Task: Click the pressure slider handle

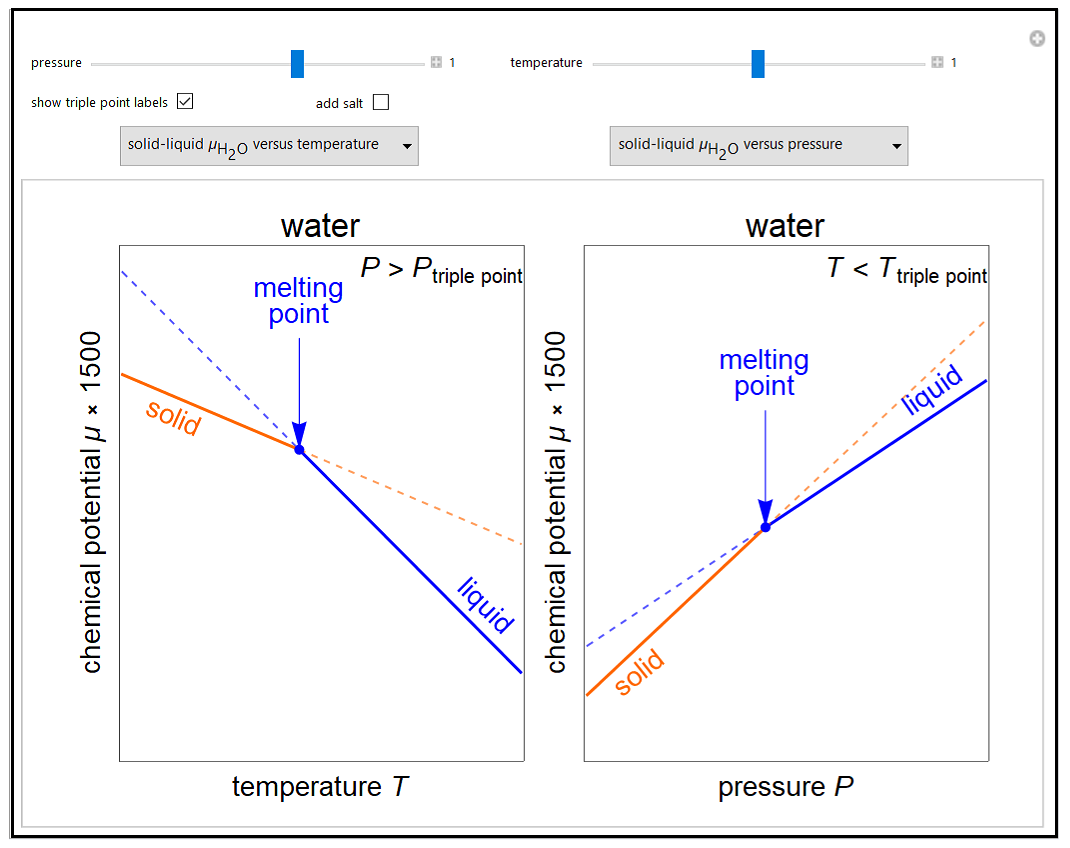Action: (297, 63)
